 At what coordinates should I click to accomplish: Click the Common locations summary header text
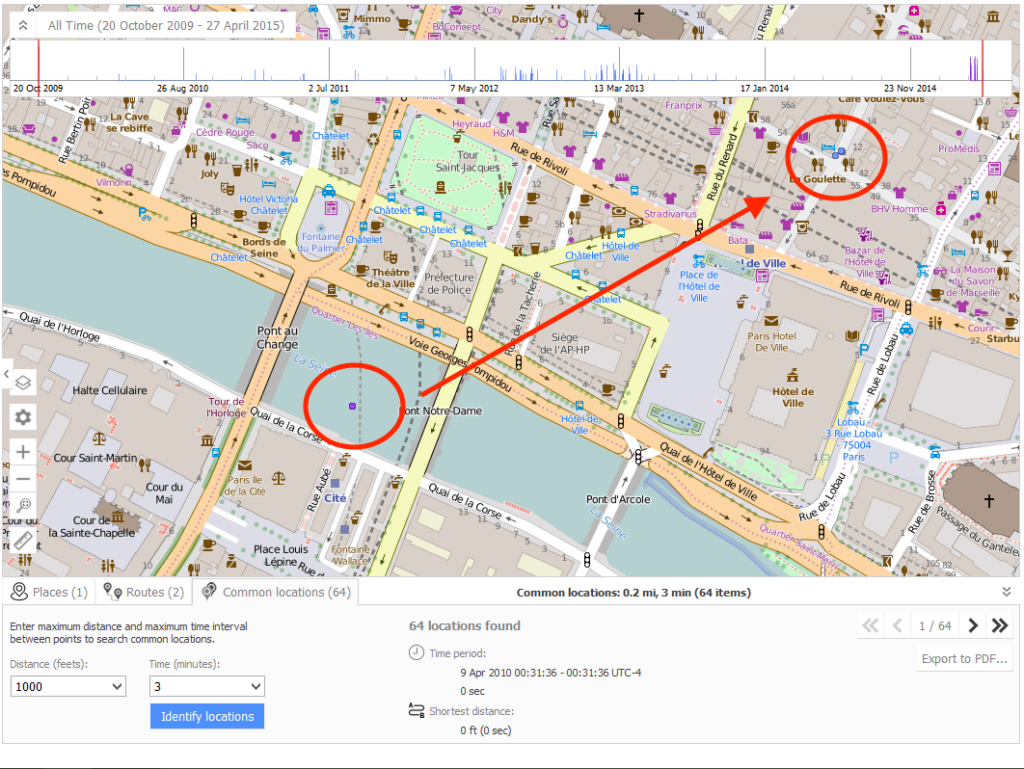[x=633, y=593]
